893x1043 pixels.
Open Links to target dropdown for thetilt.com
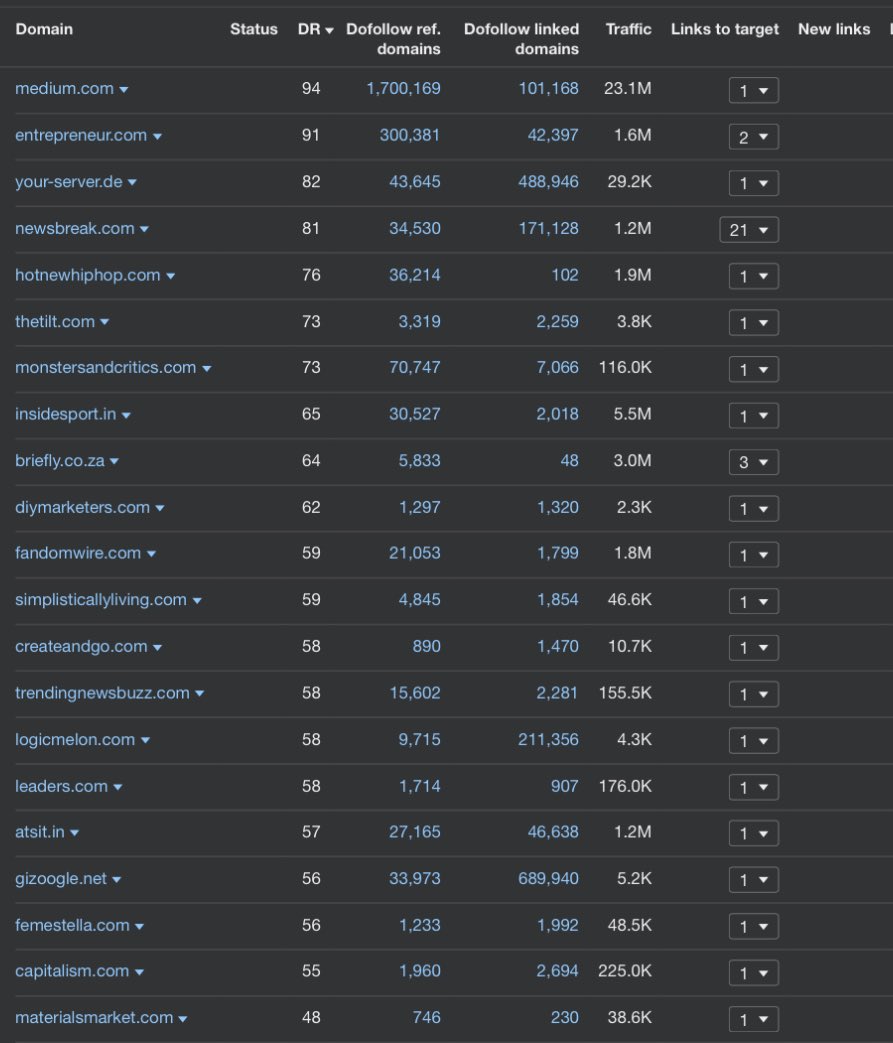[754, 323]
